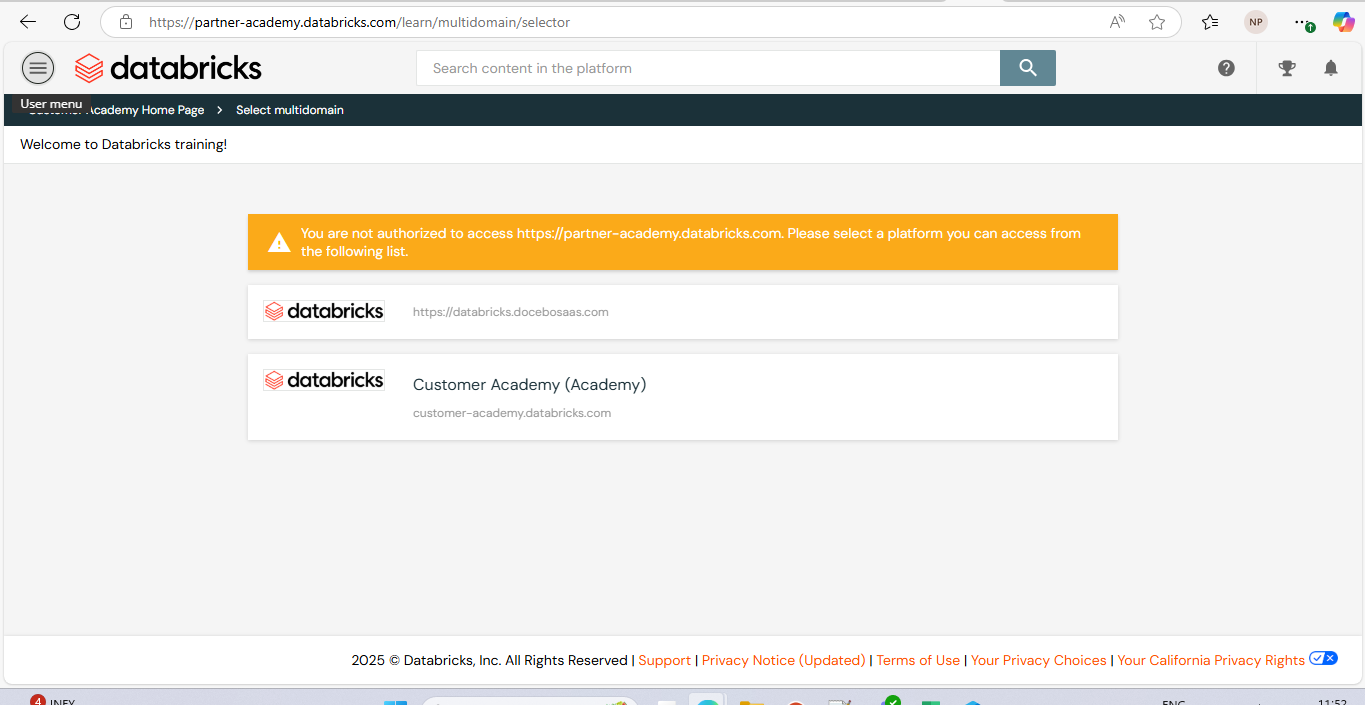Click the Your Privacy Choices opt-out toggle graphic
Image resolution: width=1365 pixels, height=705 pixels.
pyautogui.click(x=1323, y=658)
